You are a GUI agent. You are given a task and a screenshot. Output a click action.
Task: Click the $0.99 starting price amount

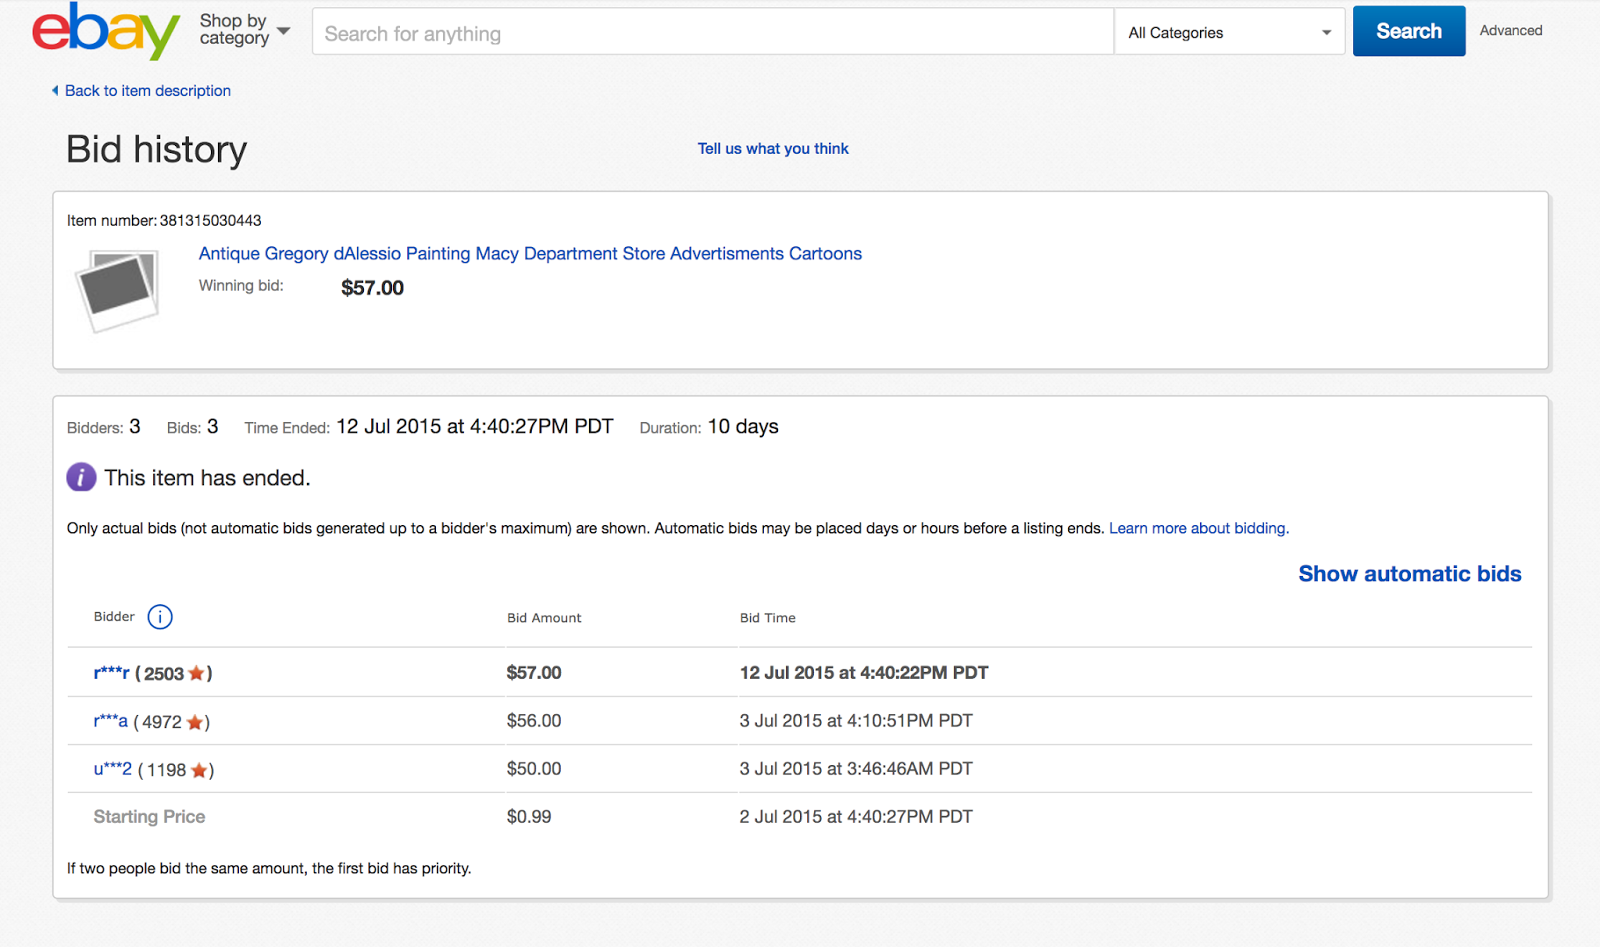(x=529, y=817)
